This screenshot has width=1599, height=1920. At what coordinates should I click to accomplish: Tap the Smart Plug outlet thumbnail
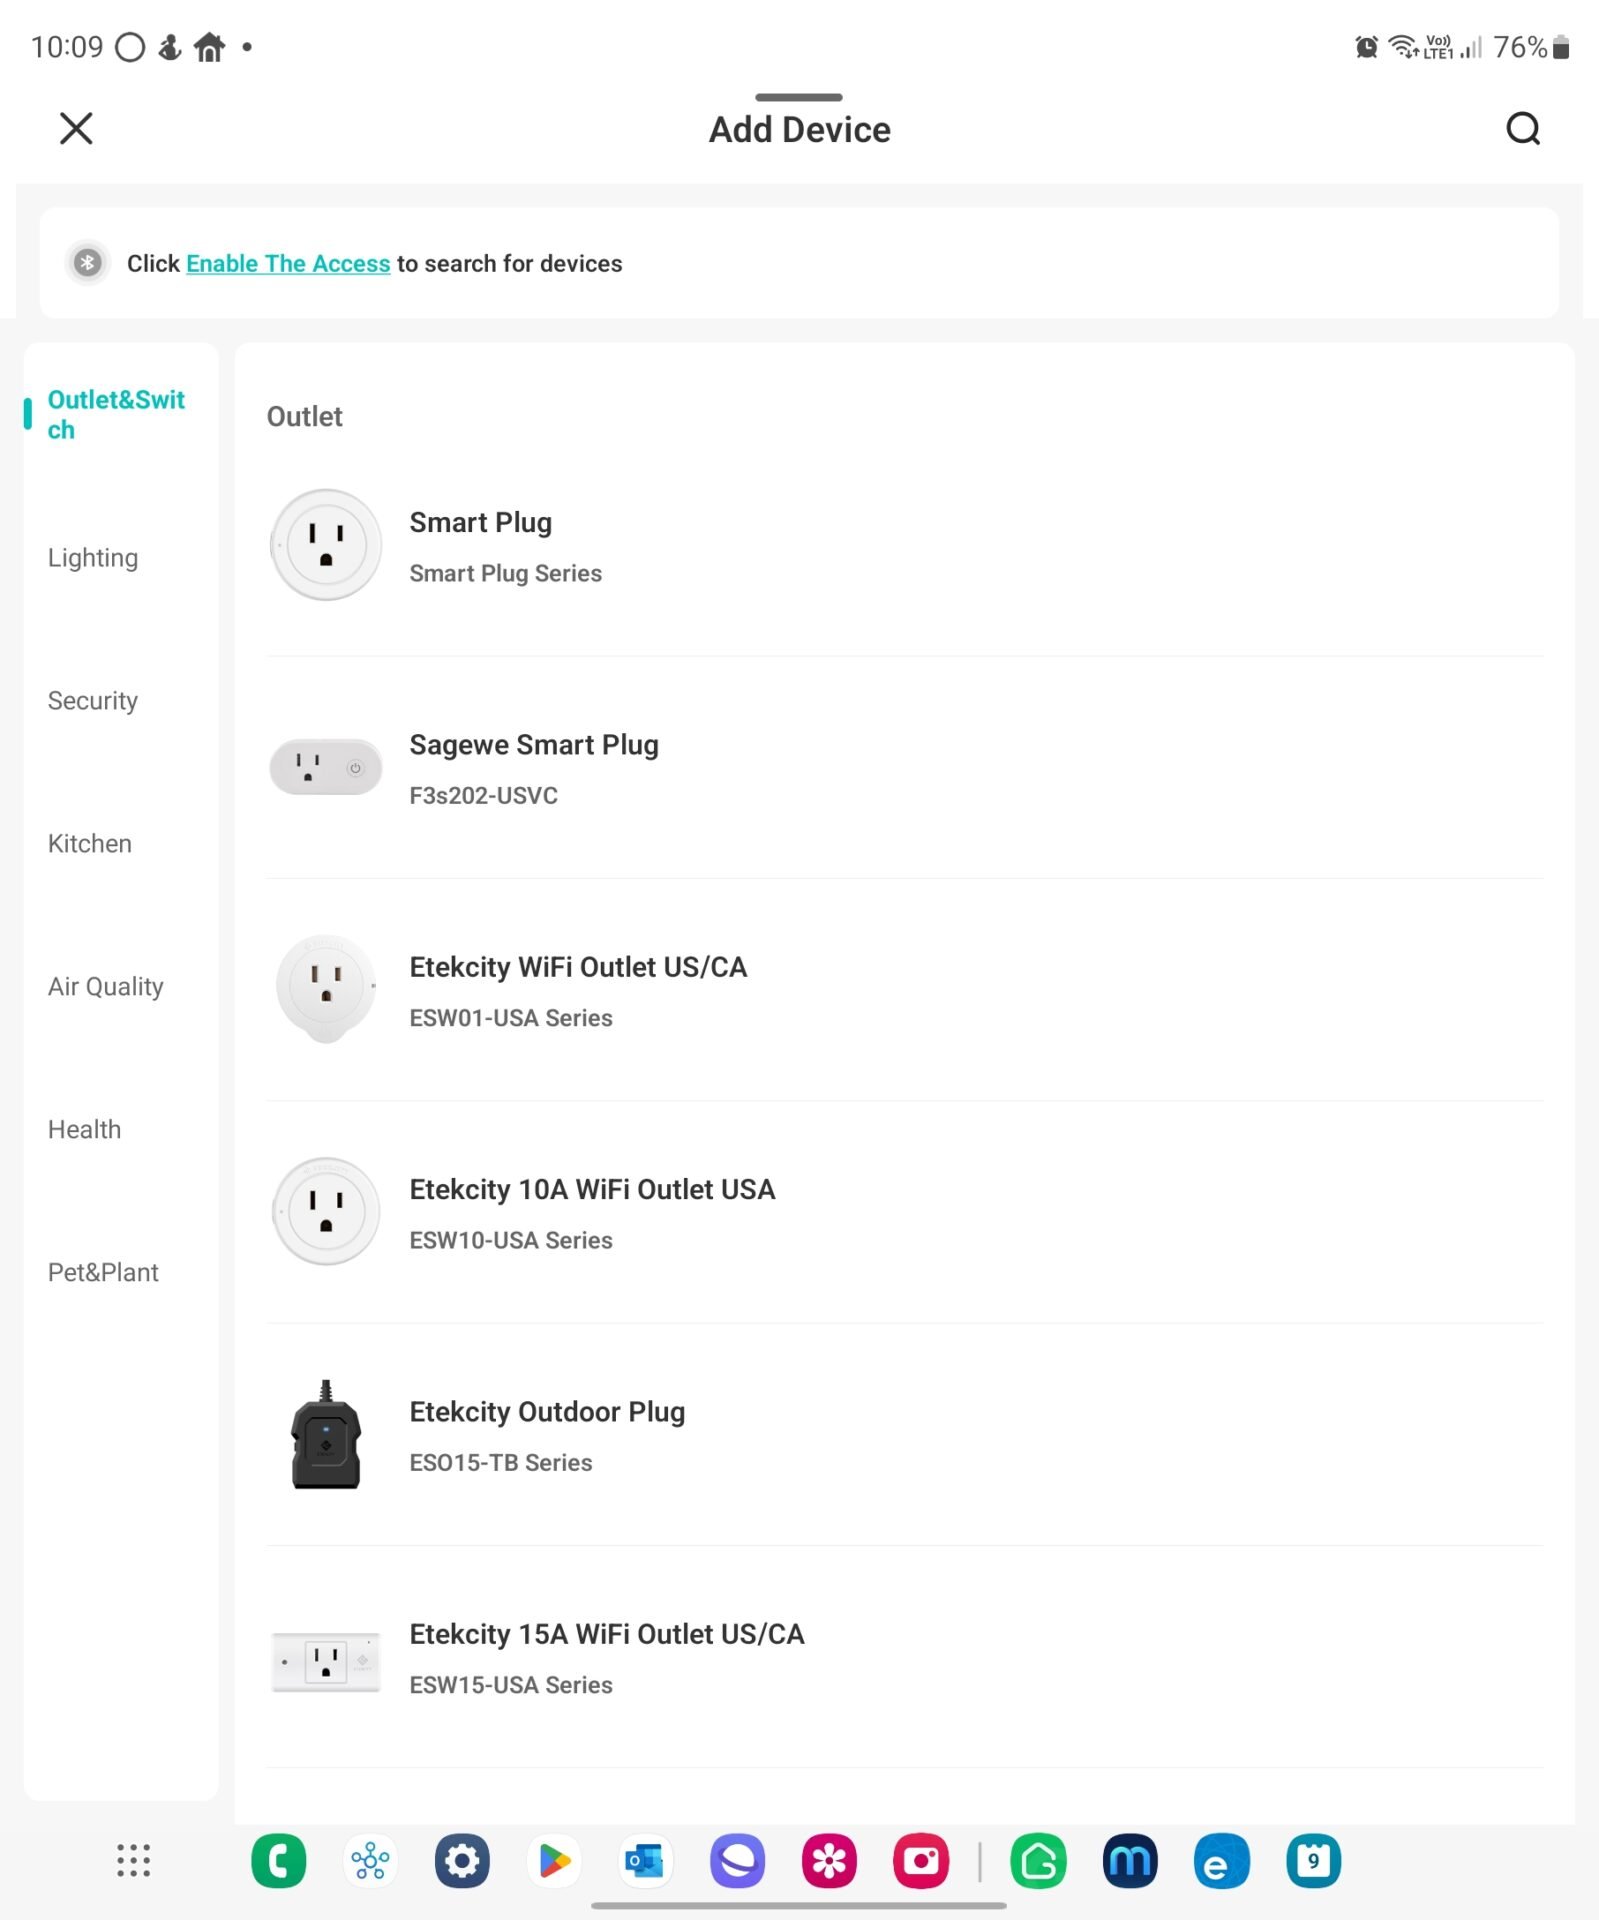pos(326,545)
